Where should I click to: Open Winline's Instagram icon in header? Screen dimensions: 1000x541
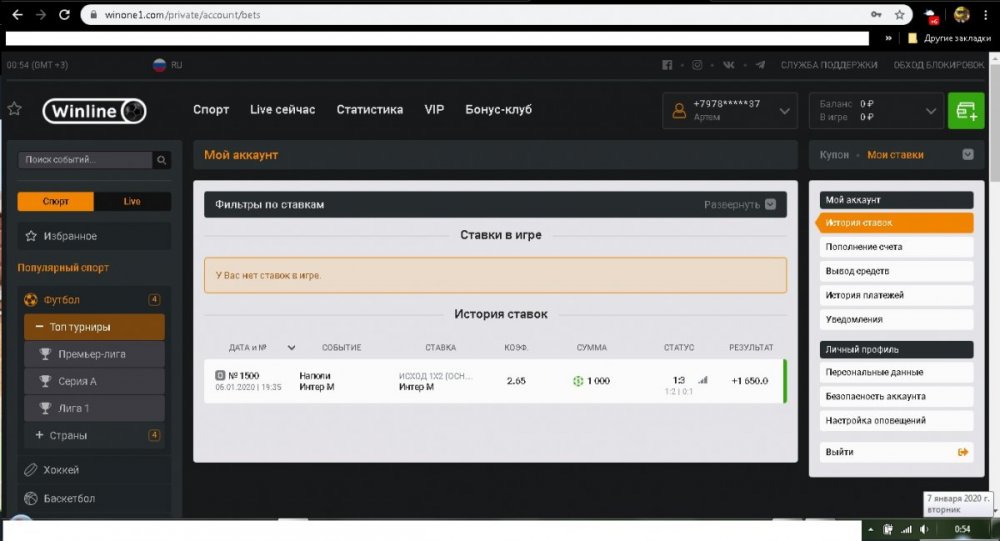point(697,65)
